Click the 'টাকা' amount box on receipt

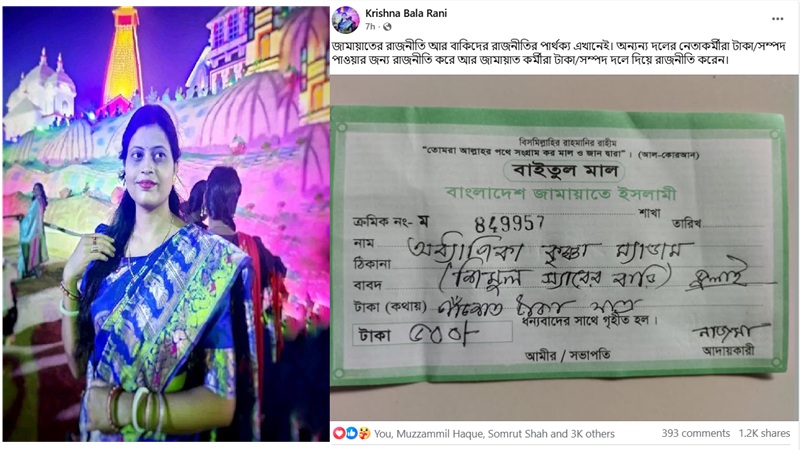point(432,334)
